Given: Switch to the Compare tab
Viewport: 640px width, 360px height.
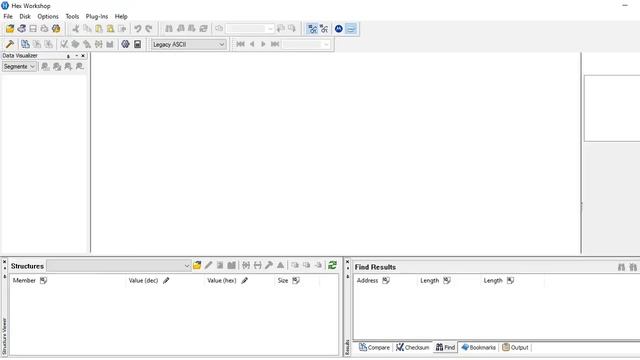Looking at the screenshot, I should 374,347.
